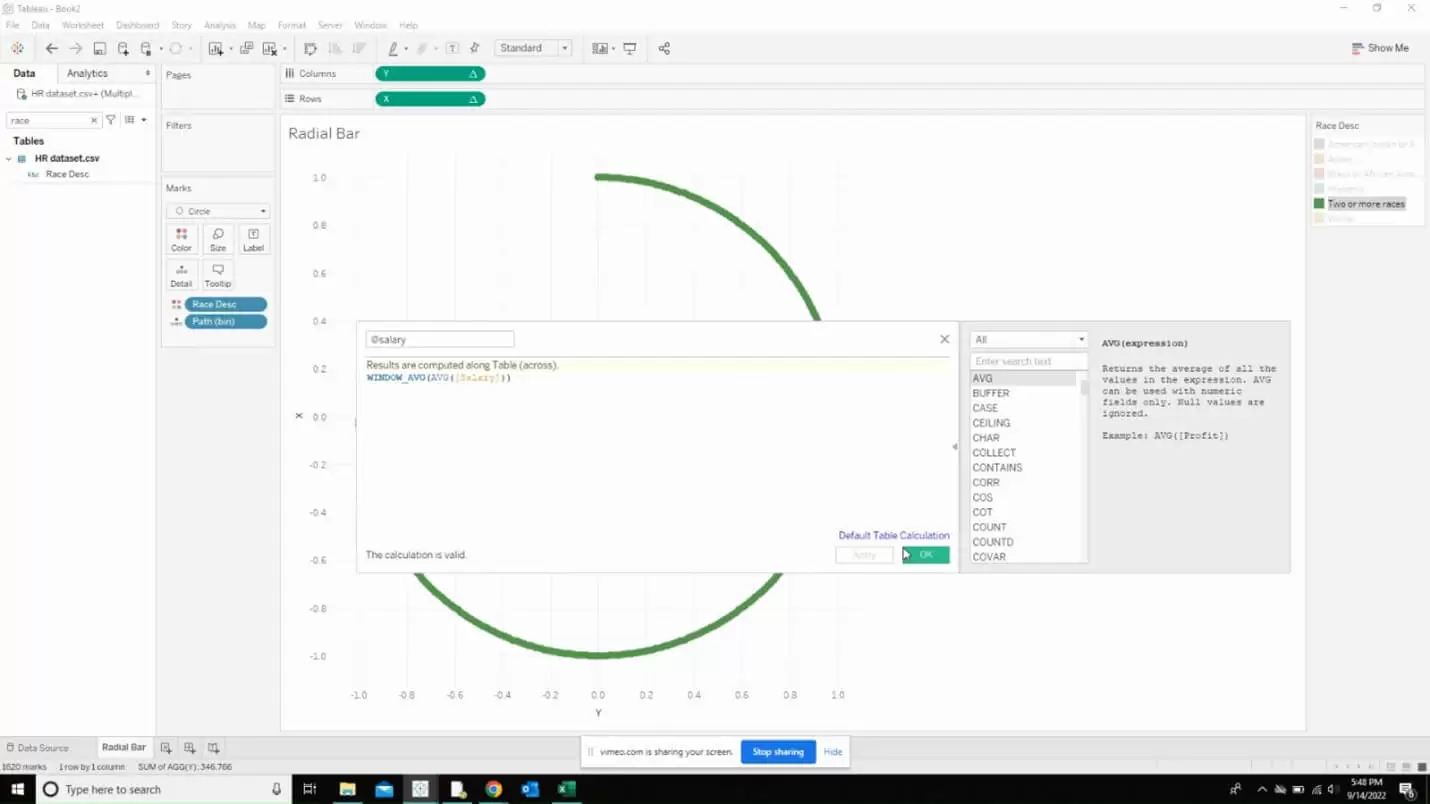Click the Label mark card button
This screenshot has height=804, width=1430.
[x=254, y=239]
